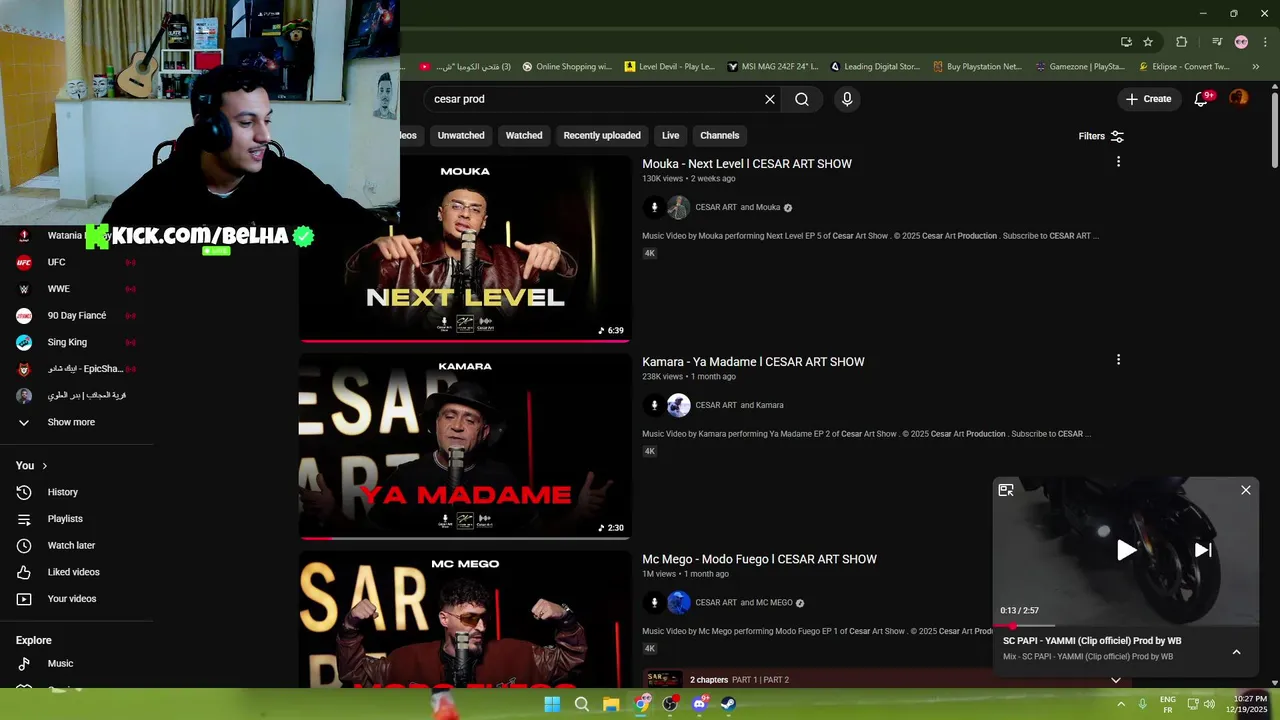Open Watch later in sidebar
This screenshot has width=1280, height=720.
(71, 546)
